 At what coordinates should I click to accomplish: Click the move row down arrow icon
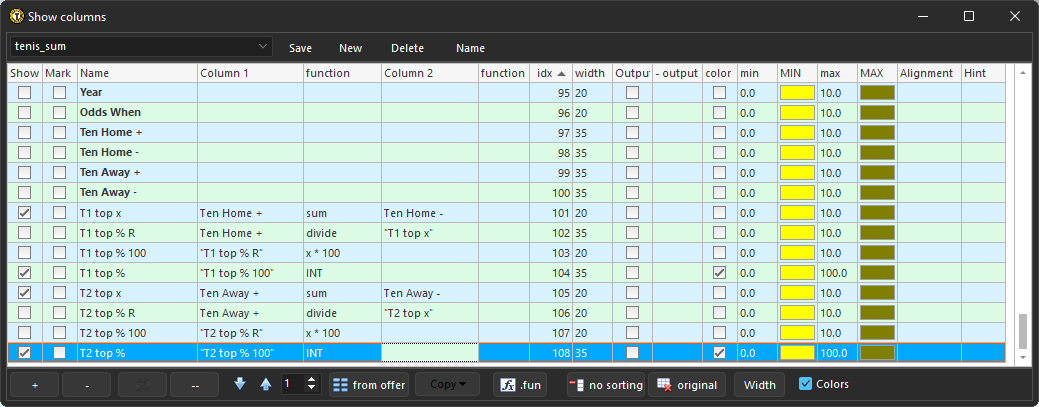[240, 384]
